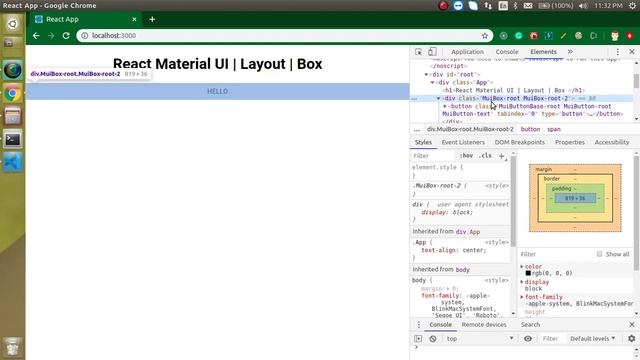Close the DevTools panel
Viewport: 640px width, 360px height.
632,52
